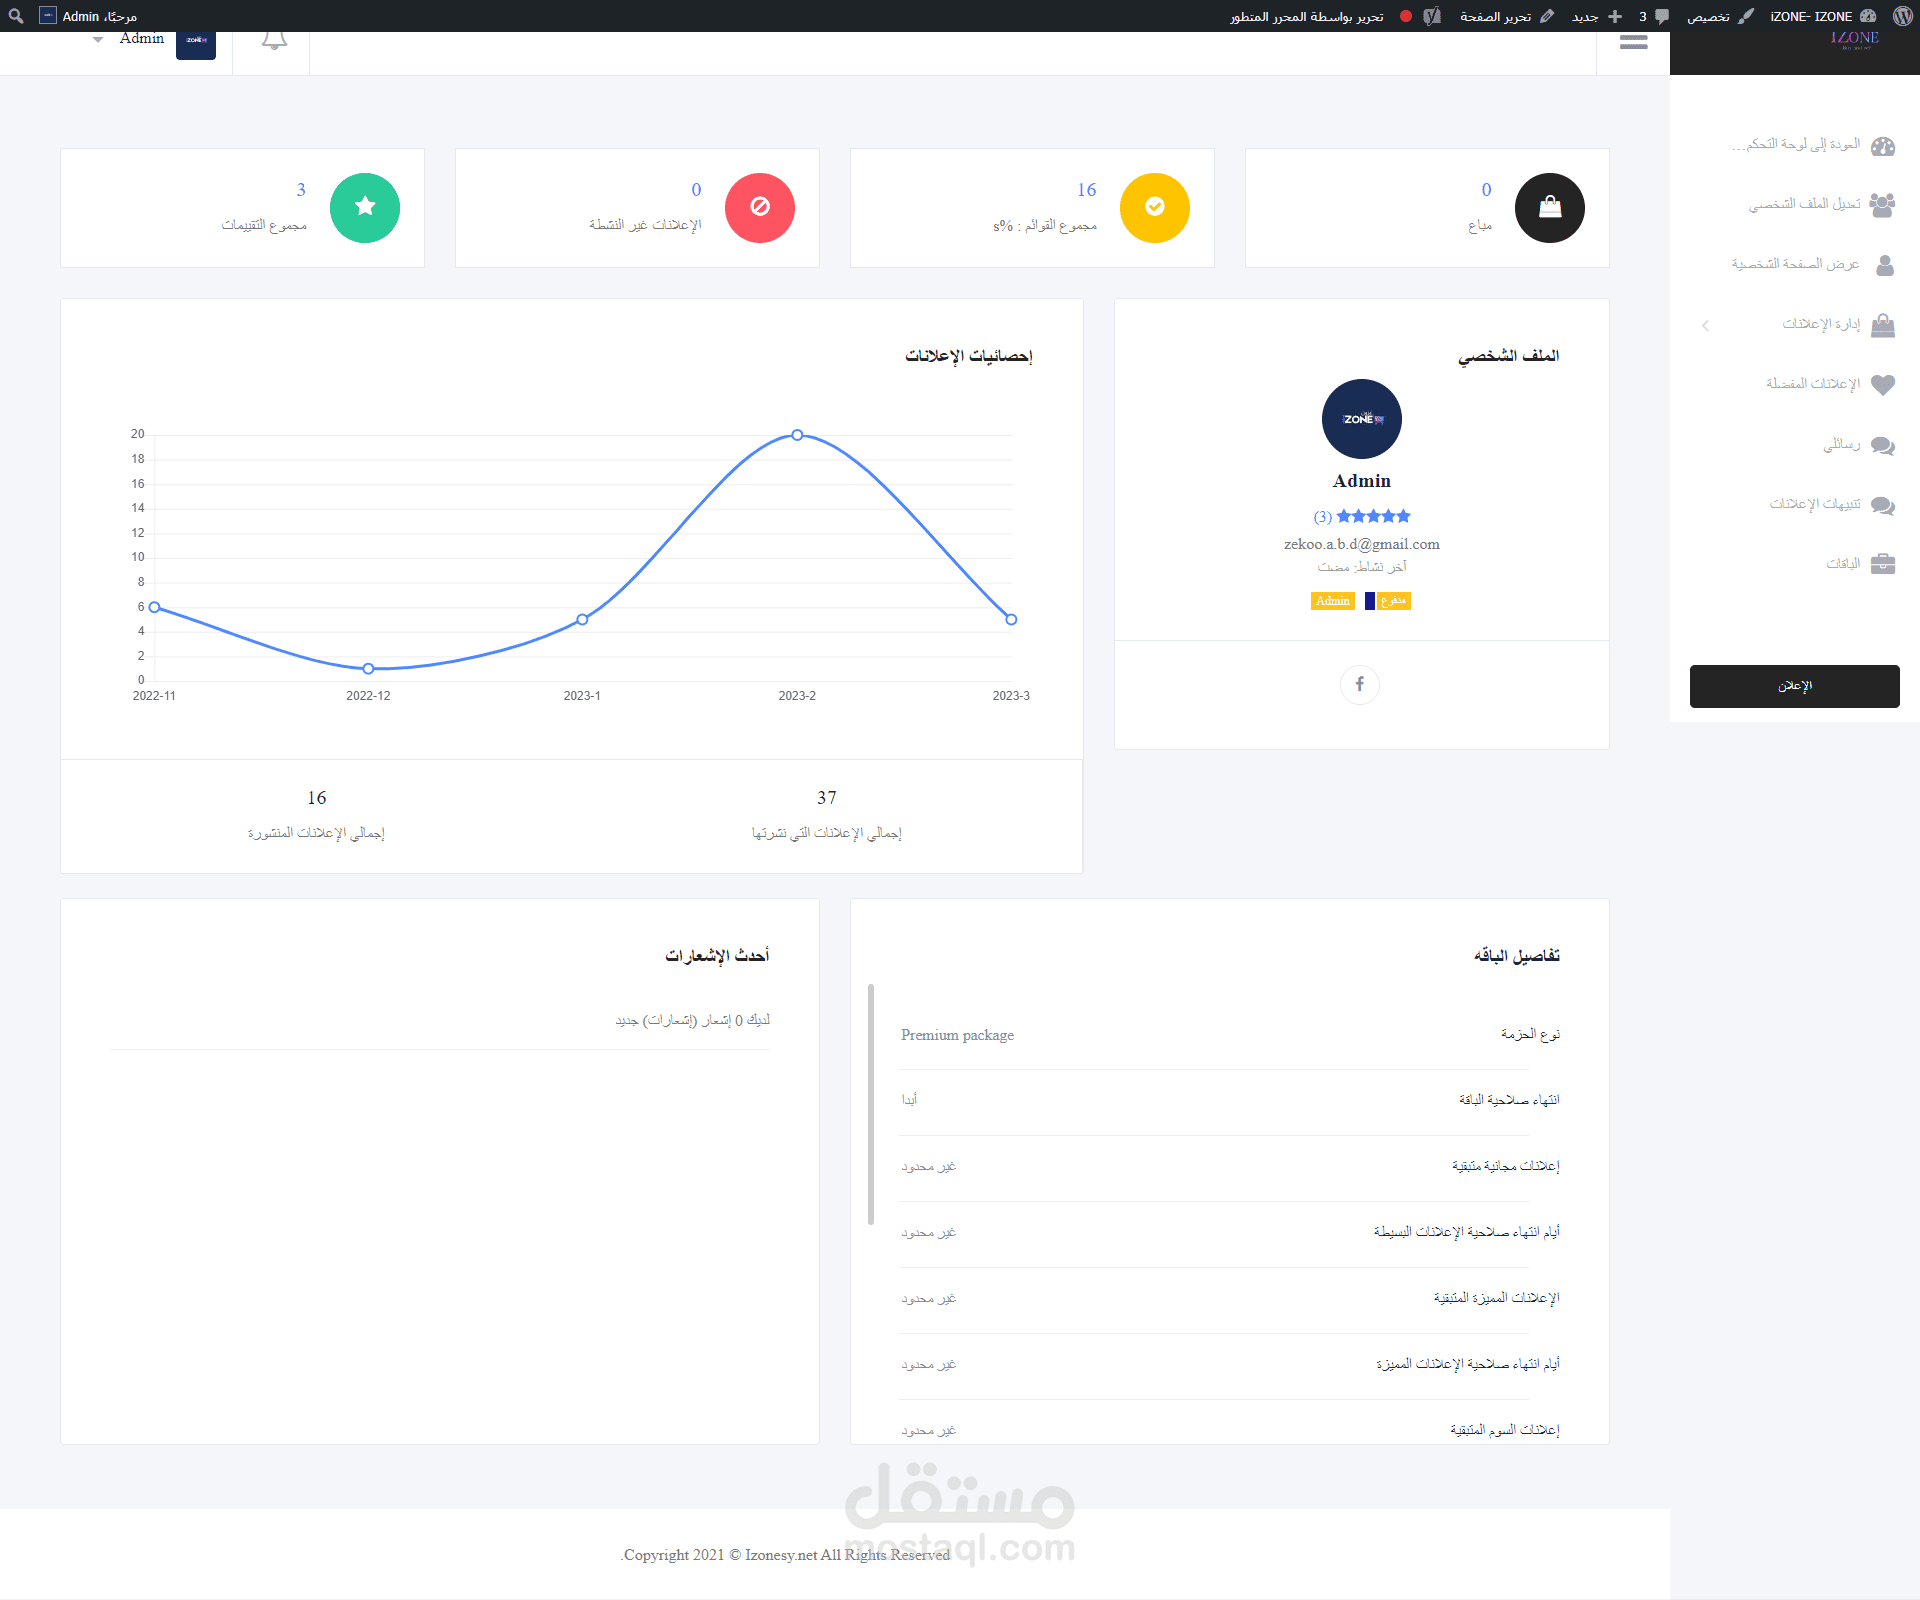Click the package details scrollbar
1920x1600 pixels.
point(871,1104)
